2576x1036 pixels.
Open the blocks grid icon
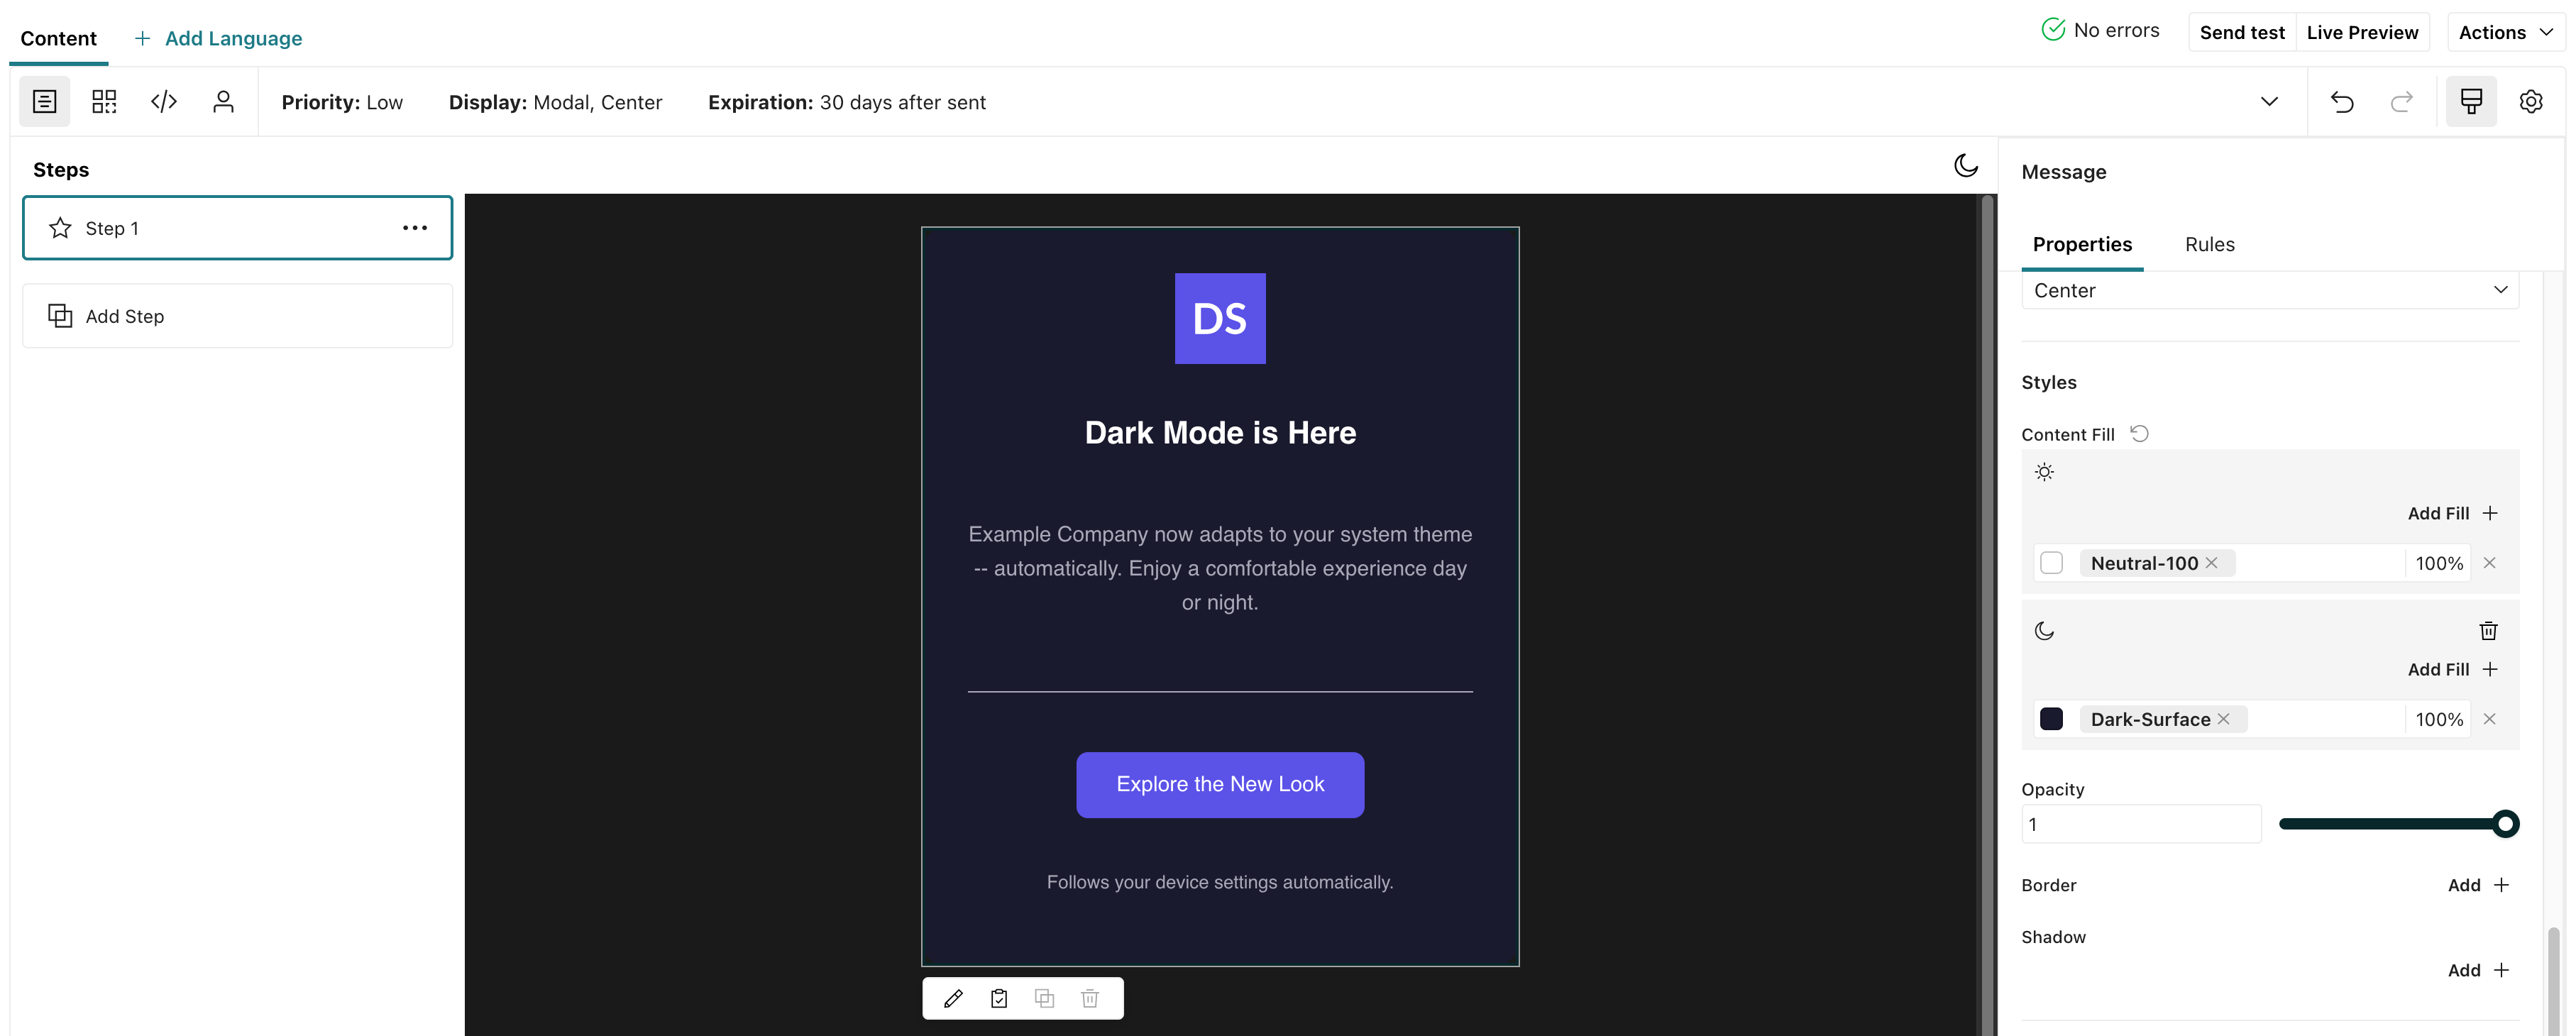[x=104, y=102]
